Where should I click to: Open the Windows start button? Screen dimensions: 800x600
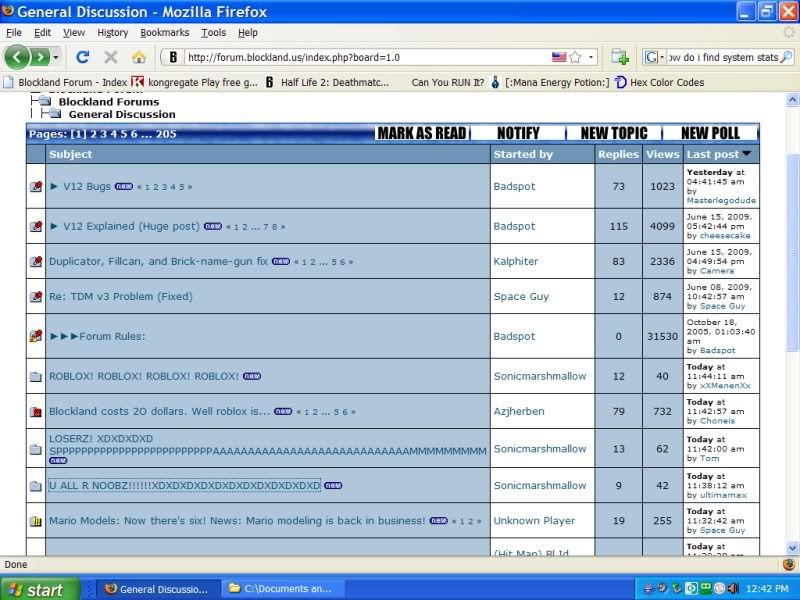[x=39, y=589]
